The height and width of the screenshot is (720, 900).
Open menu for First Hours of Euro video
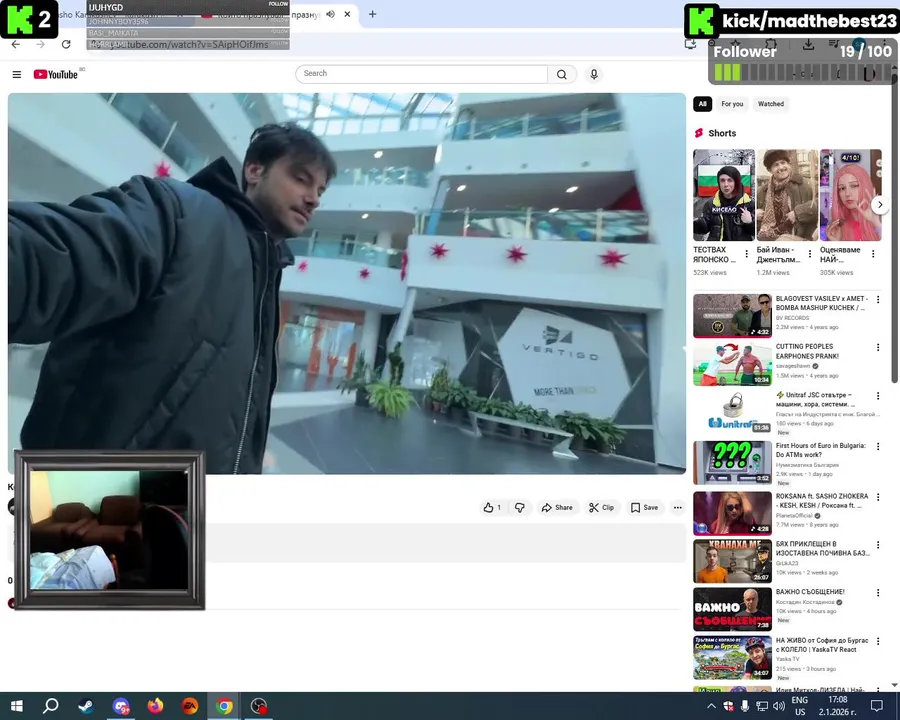[878, 447]
